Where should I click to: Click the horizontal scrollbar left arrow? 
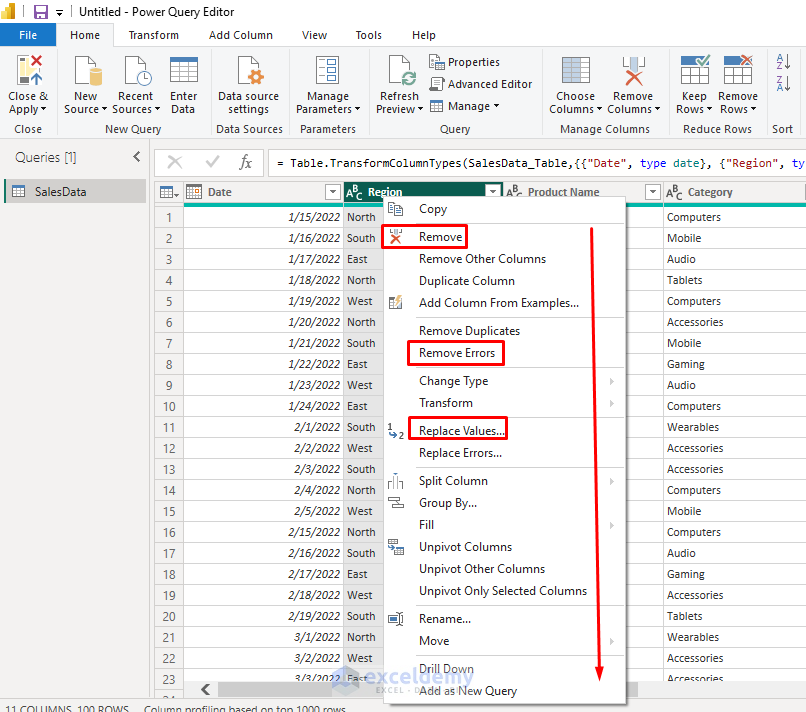coord(206,689)
